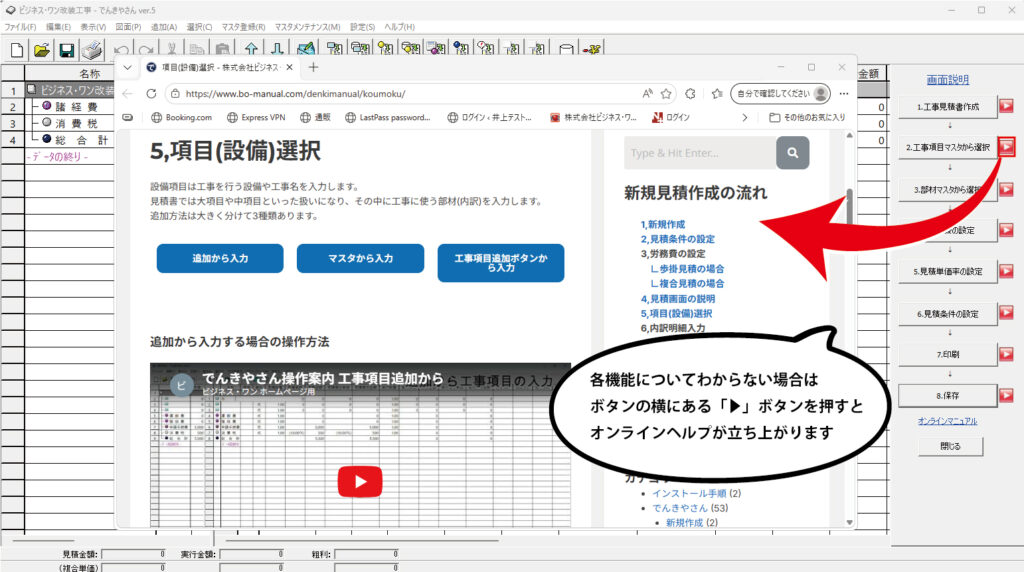The image size is (1024, 572).
Task: Open the オンラインマニュアル link
Action: coord(948,421)
